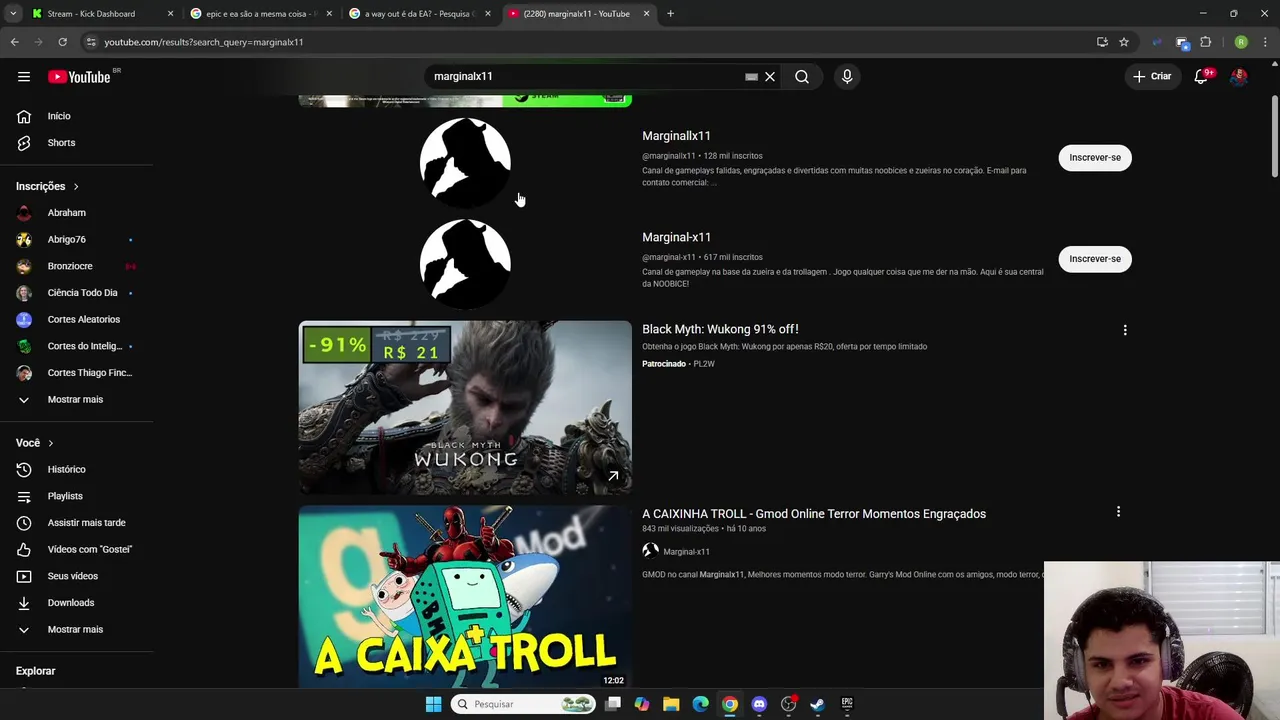Viewport: 1280px width, 720px height.
Task: Expand the Você section
Action: point(35,443)
